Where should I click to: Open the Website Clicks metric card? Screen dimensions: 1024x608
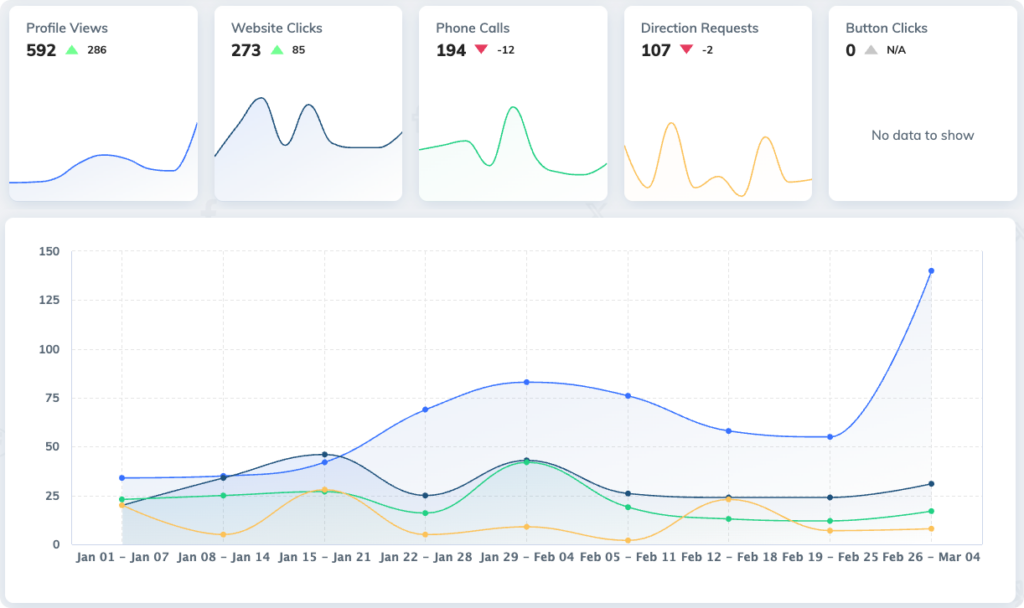[x=307, y=100]
